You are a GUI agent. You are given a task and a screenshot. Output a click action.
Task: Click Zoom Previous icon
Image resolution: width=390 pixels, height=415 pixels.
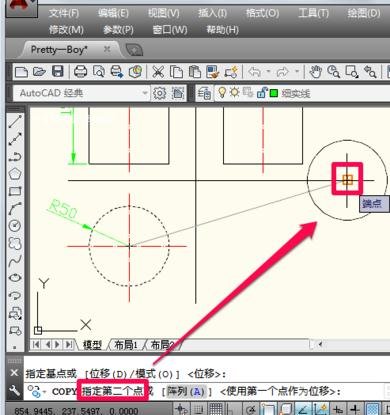tap(370, 72)
